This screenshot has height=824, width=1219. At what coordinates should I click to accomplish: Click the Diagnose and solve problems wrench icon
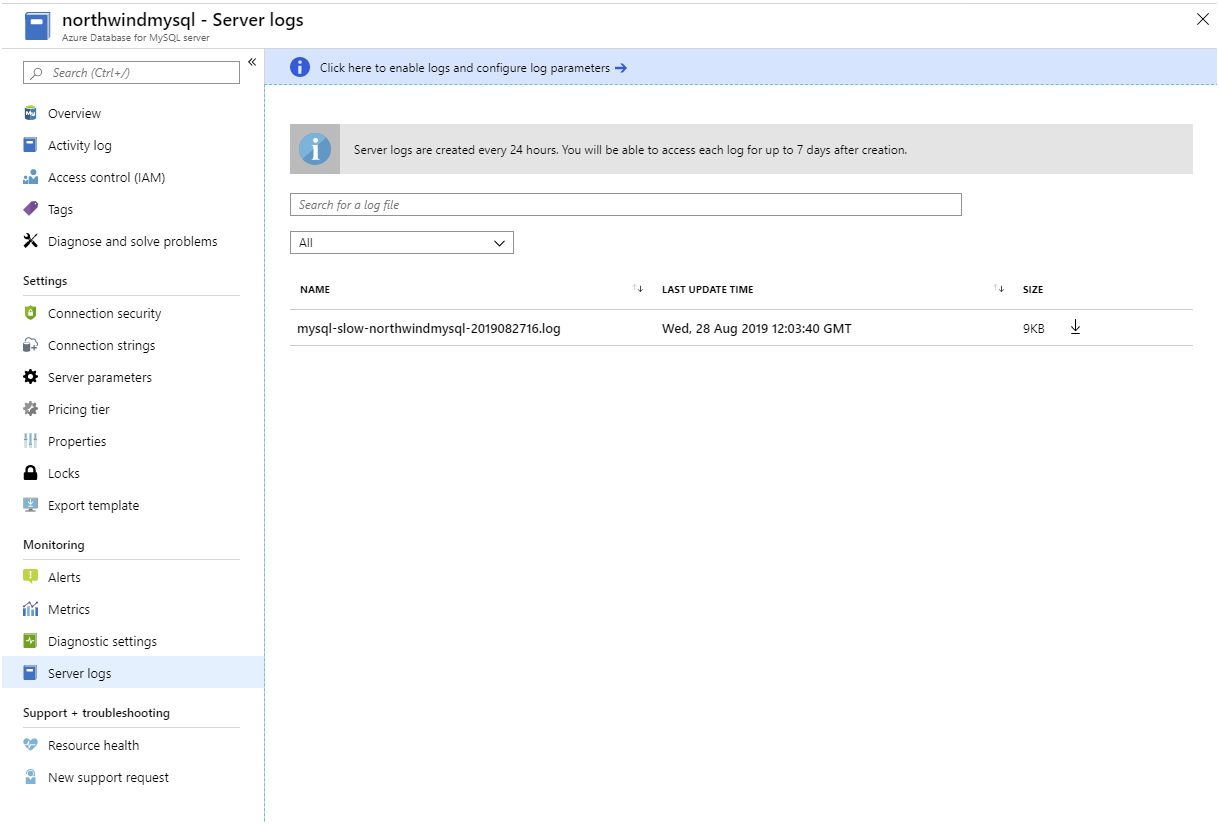tap(30, 241)
